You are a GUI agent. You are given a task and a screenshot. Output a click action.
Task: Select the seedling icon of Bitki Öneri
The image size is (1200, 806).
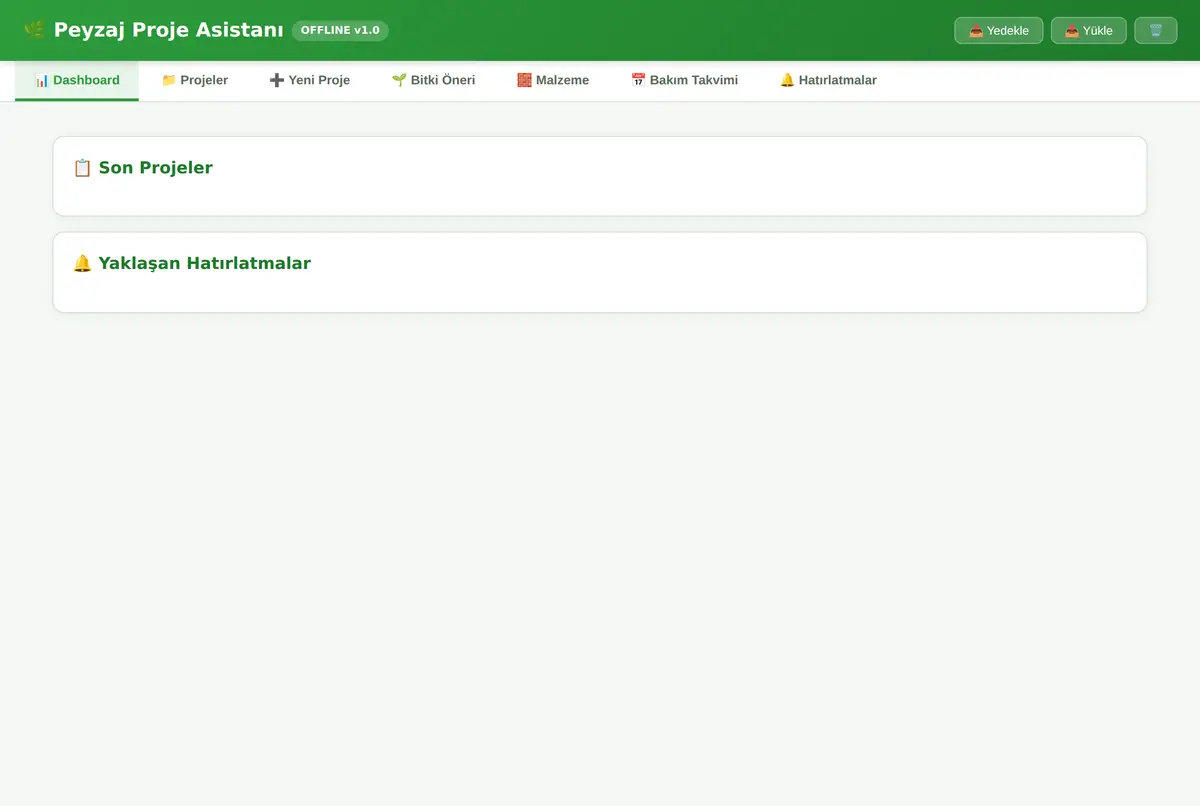(399, 80)
